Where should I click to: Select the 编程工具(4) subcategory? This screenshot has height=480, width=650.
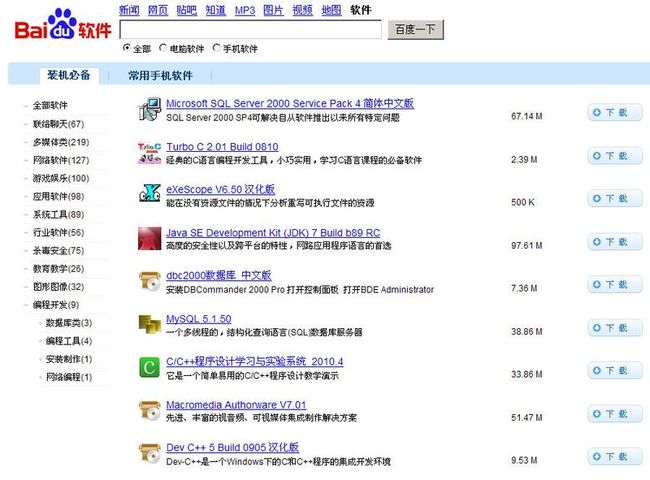point(69,341)
